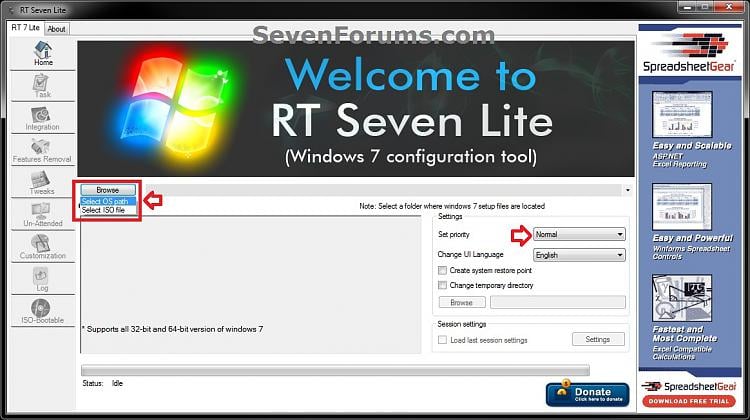Switch to the RT 7 Lite tab
Screen dimensions: 750x420
[25, 28]
